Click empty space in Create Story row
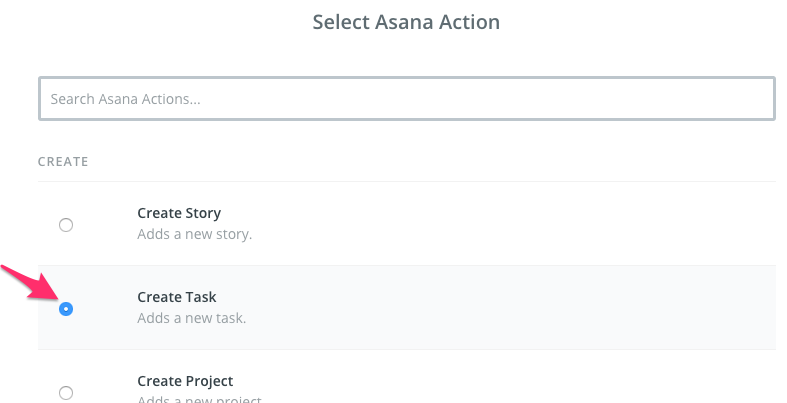 tap(502, 224)
